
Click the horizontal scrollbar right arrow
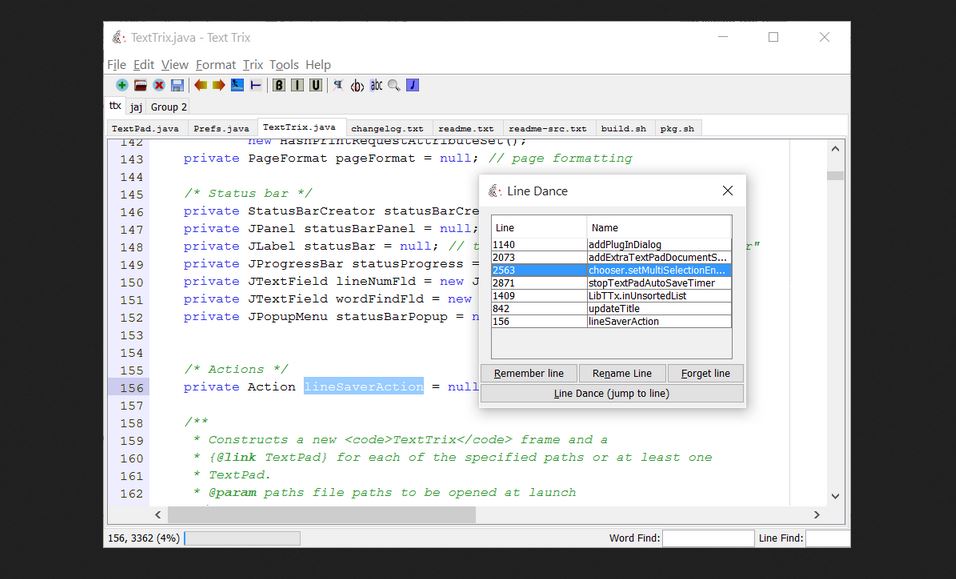(x=817, y=515)
